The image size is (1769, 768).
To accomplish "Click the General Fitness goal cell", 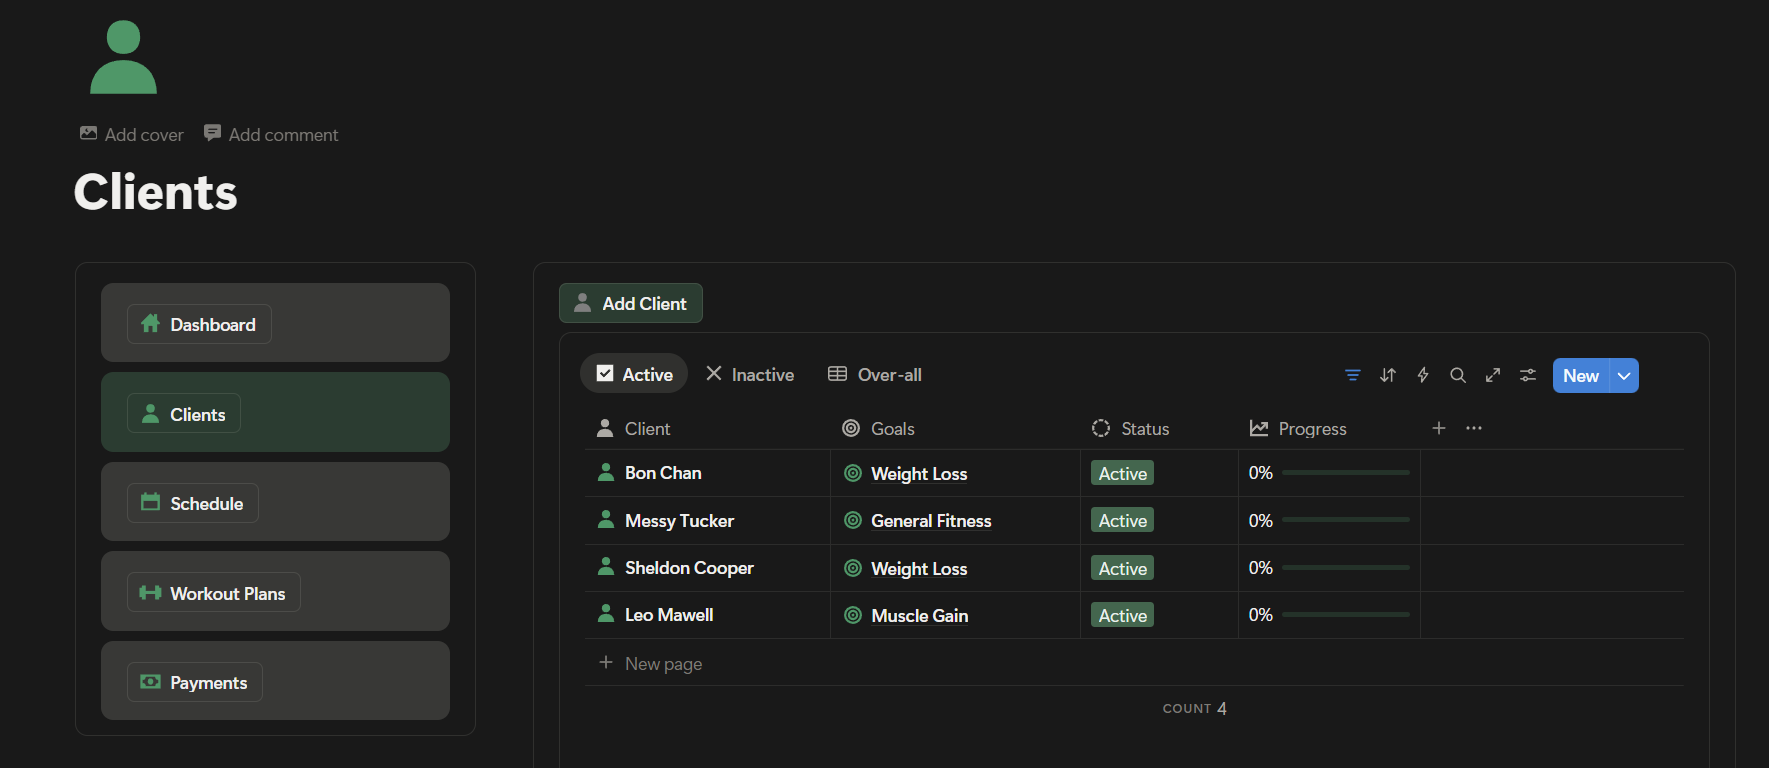I will tap(931, 520).
